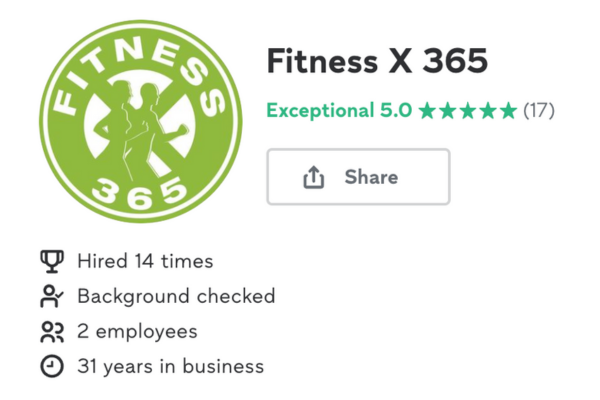The height and width of the screenshot is (400, 600).
Task: Select the Background checked label
Action: coord(176,296)
